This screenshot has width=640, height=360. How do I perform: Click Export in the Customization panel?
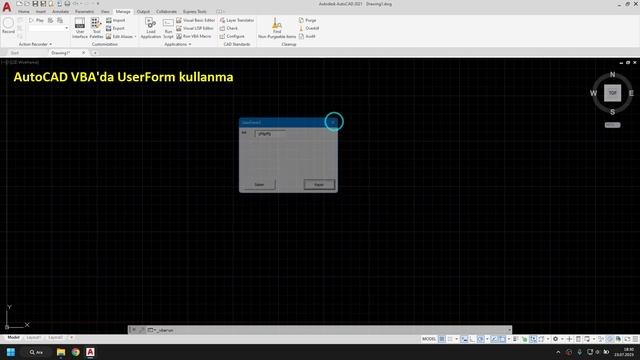(115, 28)
